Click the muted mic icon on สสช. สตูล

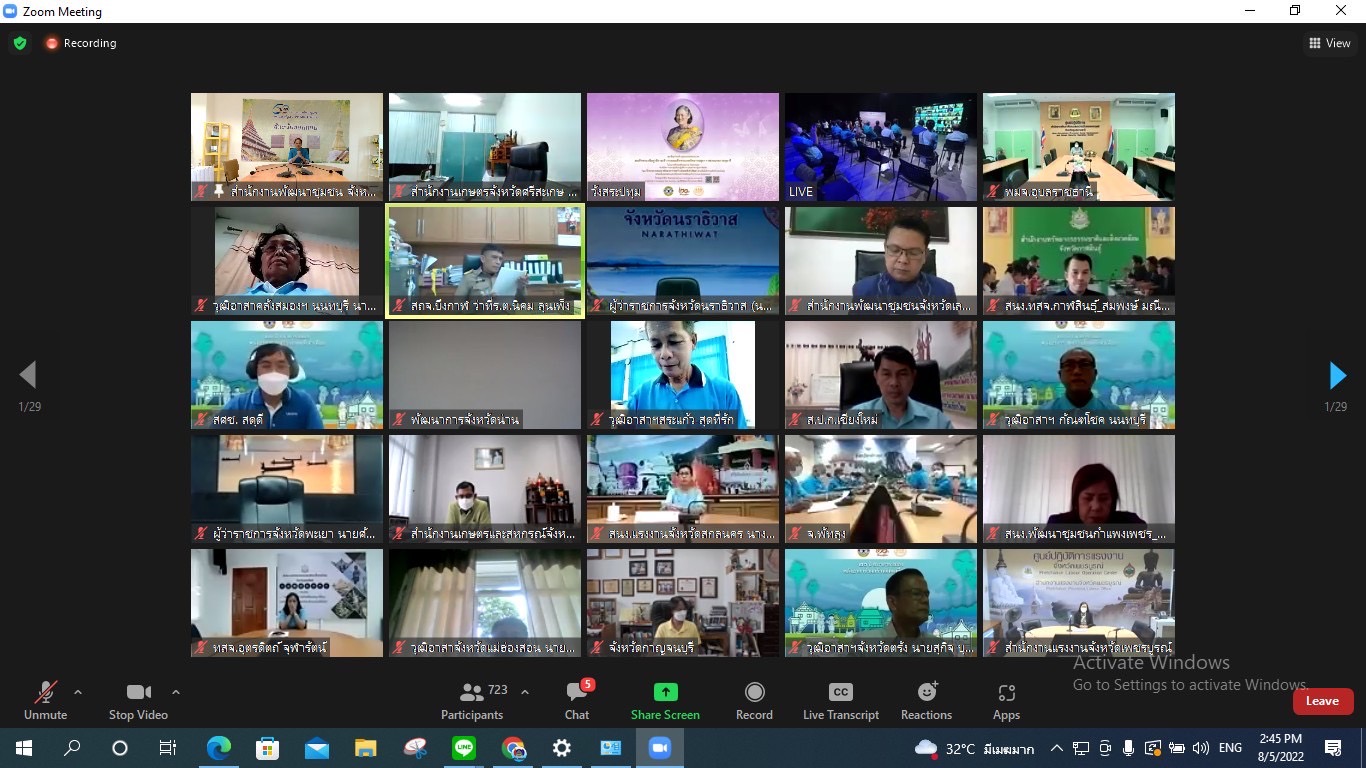pos(201,419)
